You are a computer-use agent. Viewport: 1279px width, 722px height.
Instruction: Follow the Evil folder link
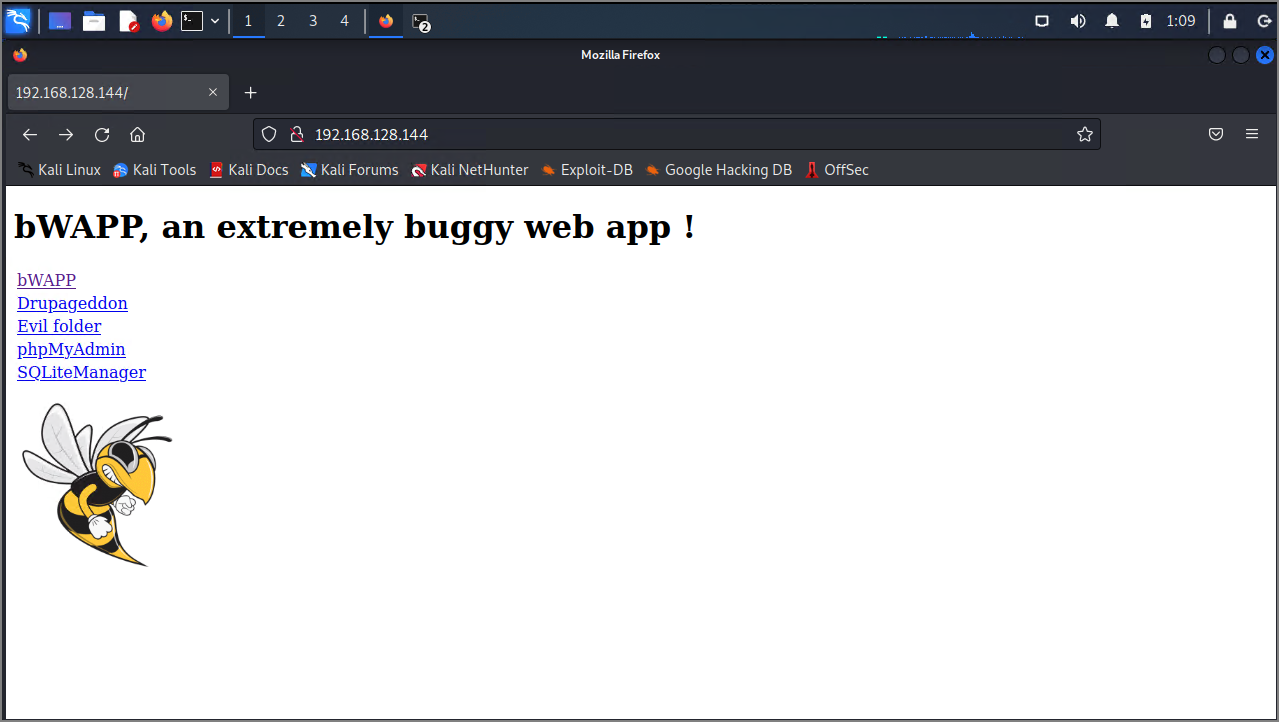coord(59,326)
